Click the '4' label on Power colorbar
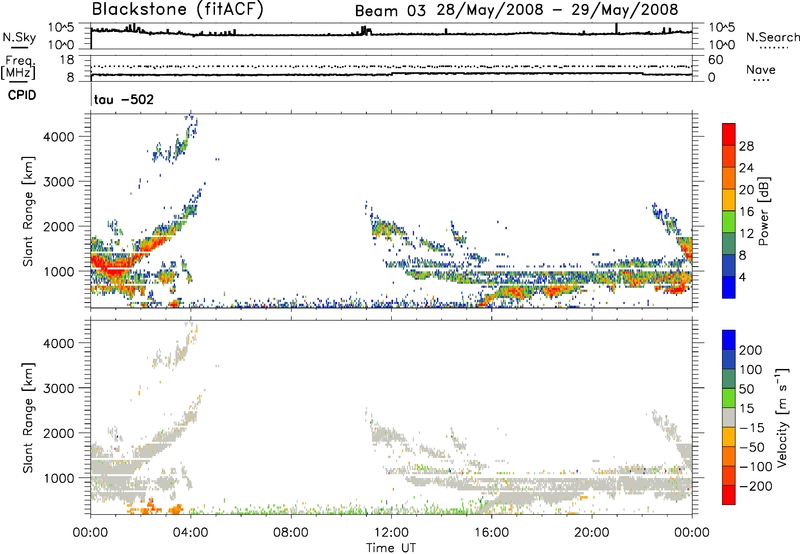 pyautogui.click(x=742, y=277)
